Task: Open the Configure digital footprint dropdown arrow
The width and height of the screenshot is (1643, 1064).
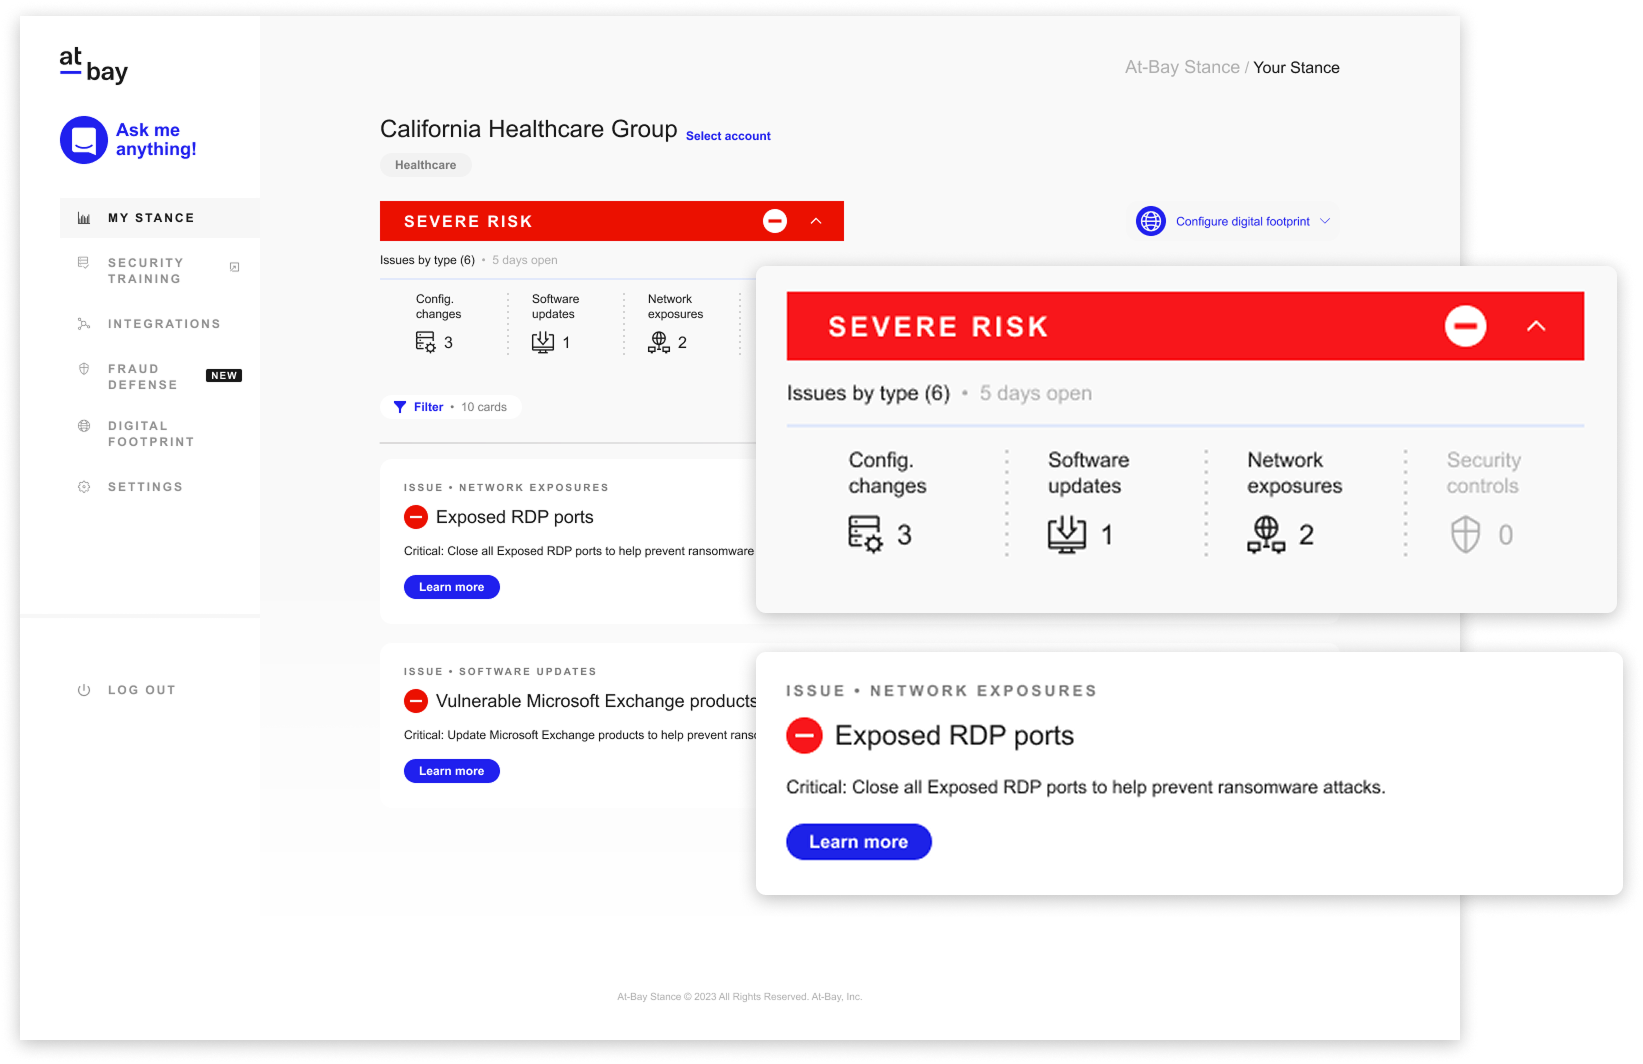Action: tap(1325, 221)
